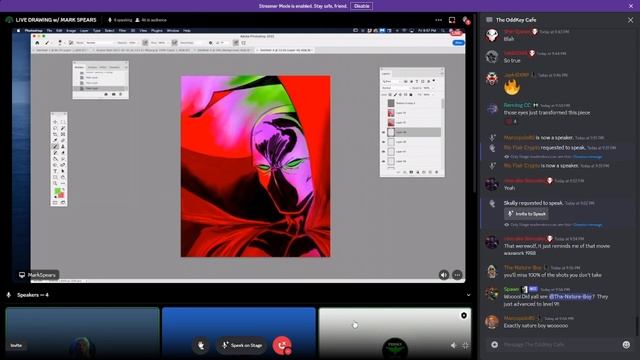Click the lock all padlock icon
This screenshot has height=360, width=640.
[411, 94]
